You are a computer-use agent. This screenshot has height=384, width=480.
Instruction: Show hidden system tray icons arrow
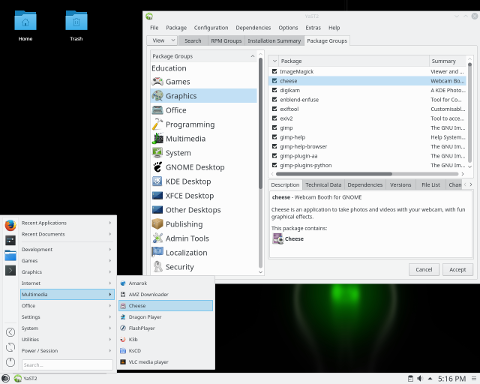click(430, 378)
